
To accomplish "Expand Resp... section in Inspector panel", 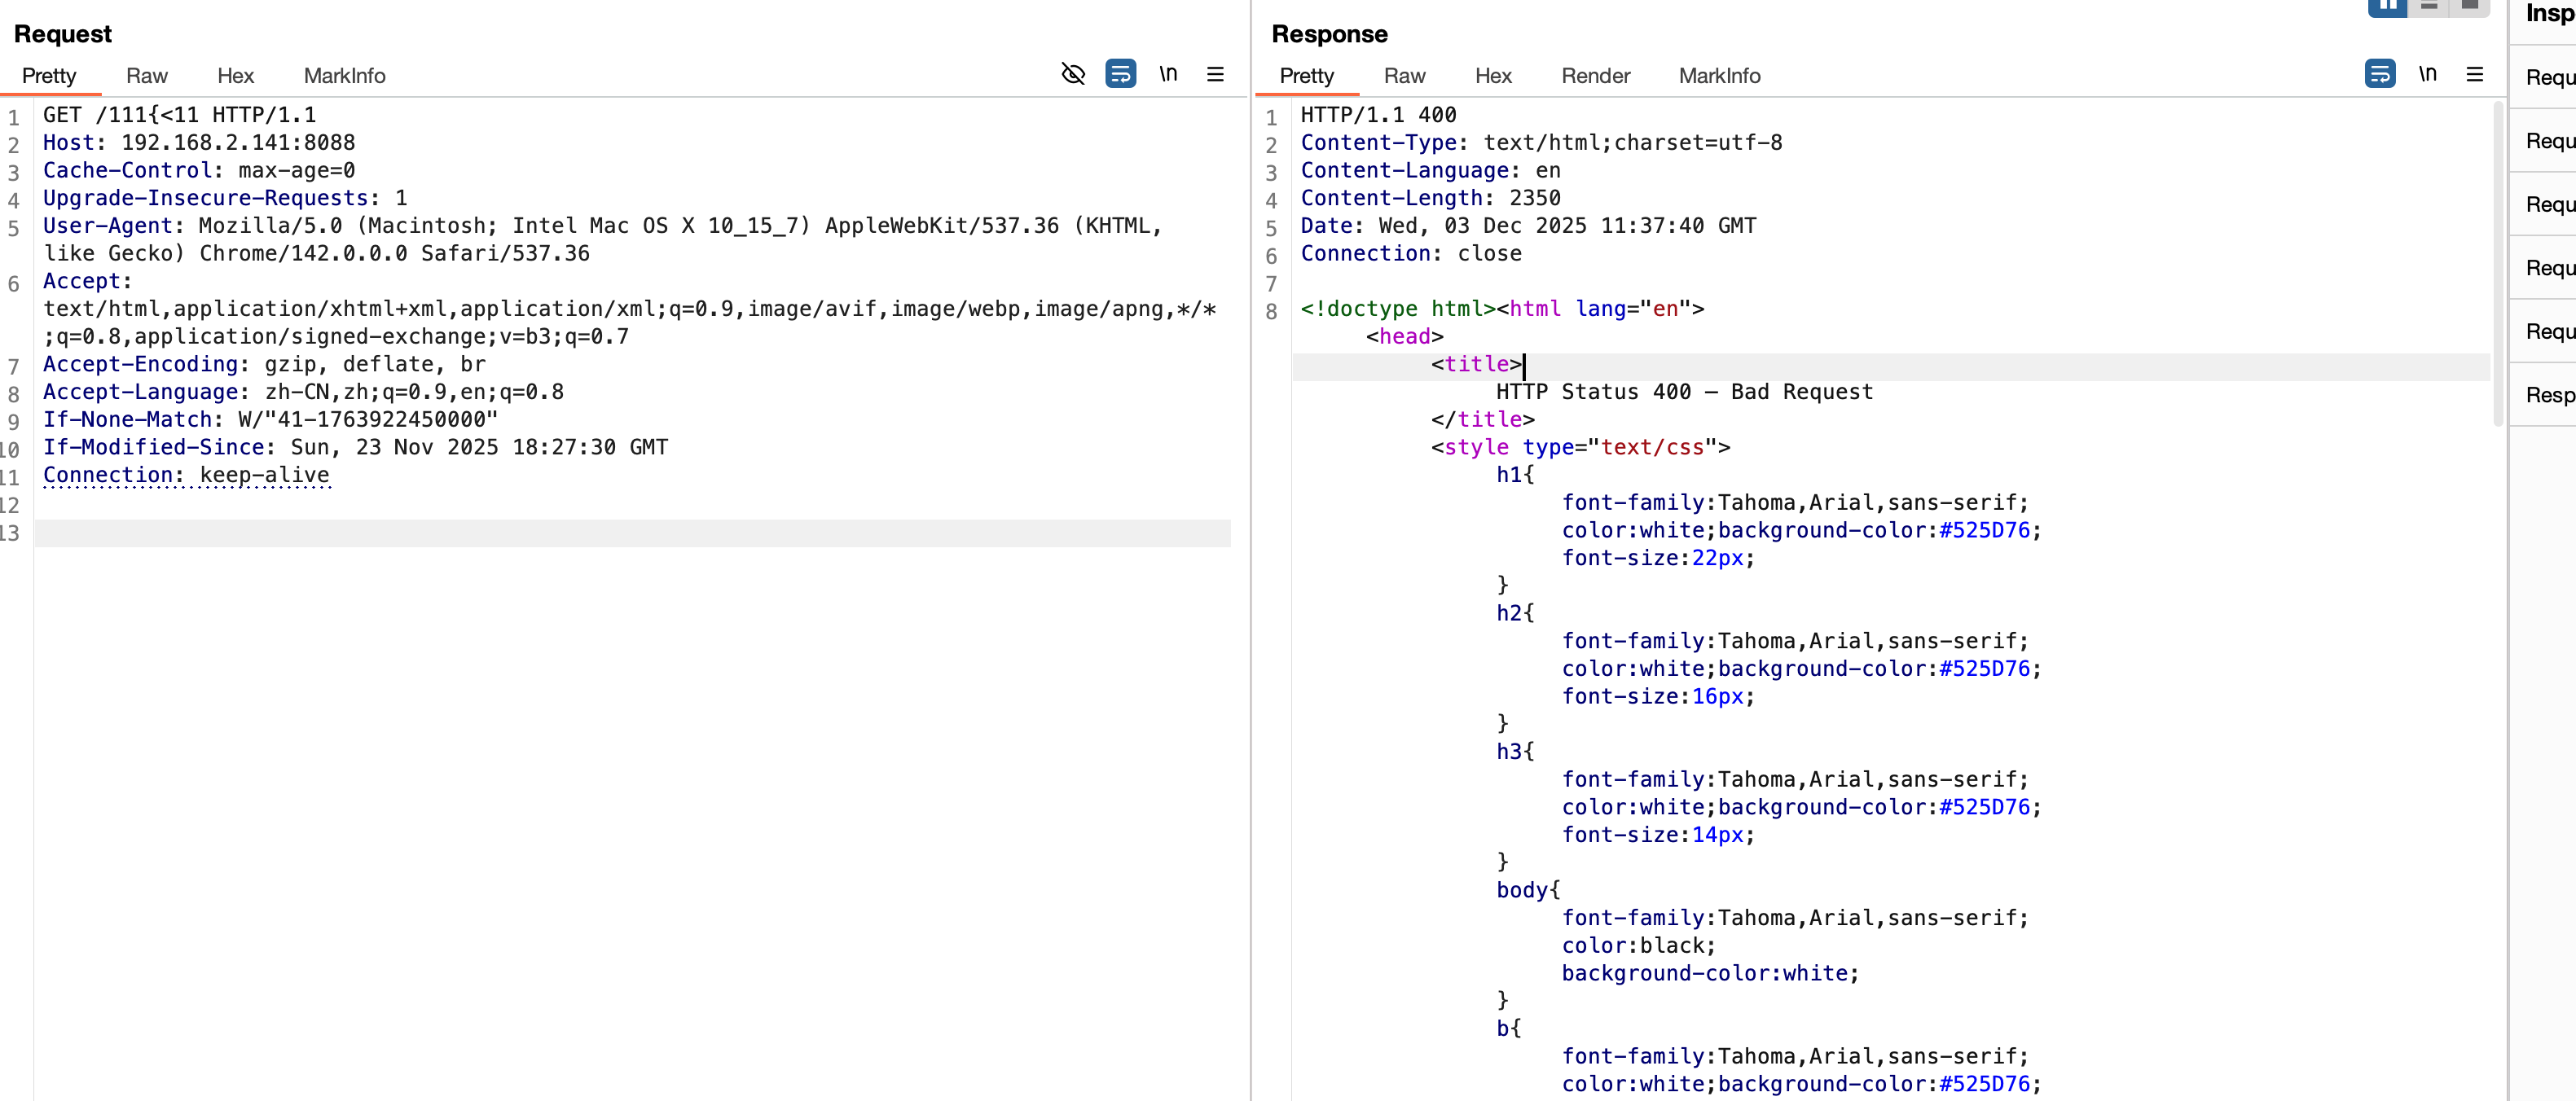I will pyautogui.click(x=2548, y=395).
